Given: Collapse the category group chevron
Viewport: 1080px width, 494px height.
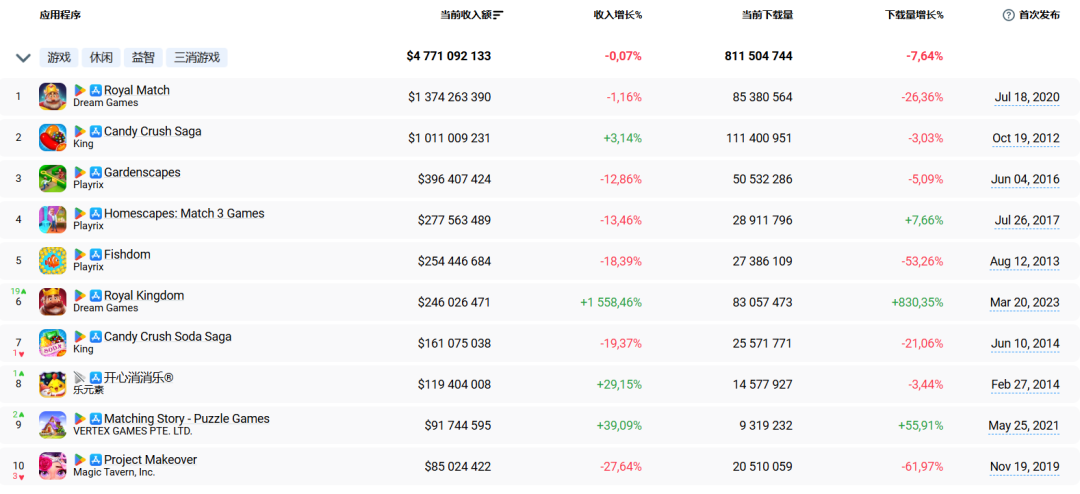Looking at the screenshot, I should click(x=23, y=58).
